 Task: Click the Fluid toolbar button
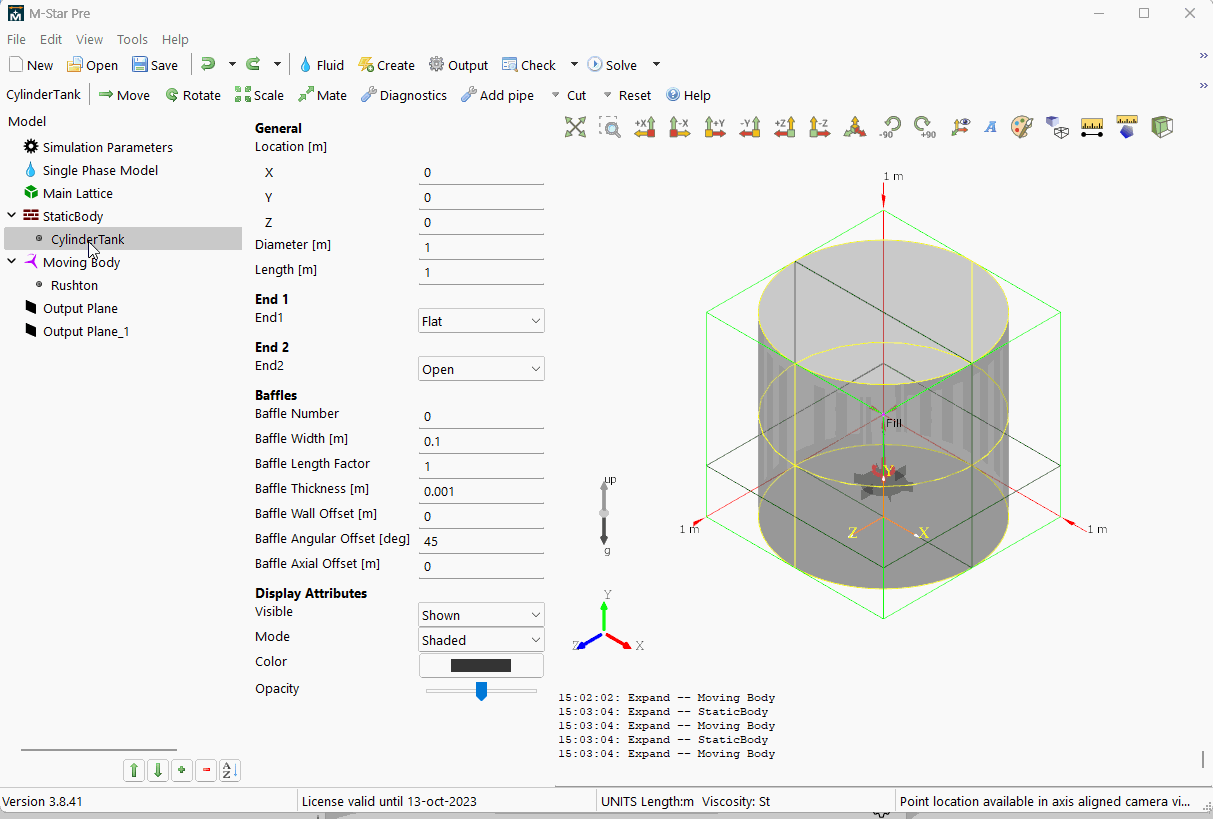pyautogui.click(x=321, y=65)
